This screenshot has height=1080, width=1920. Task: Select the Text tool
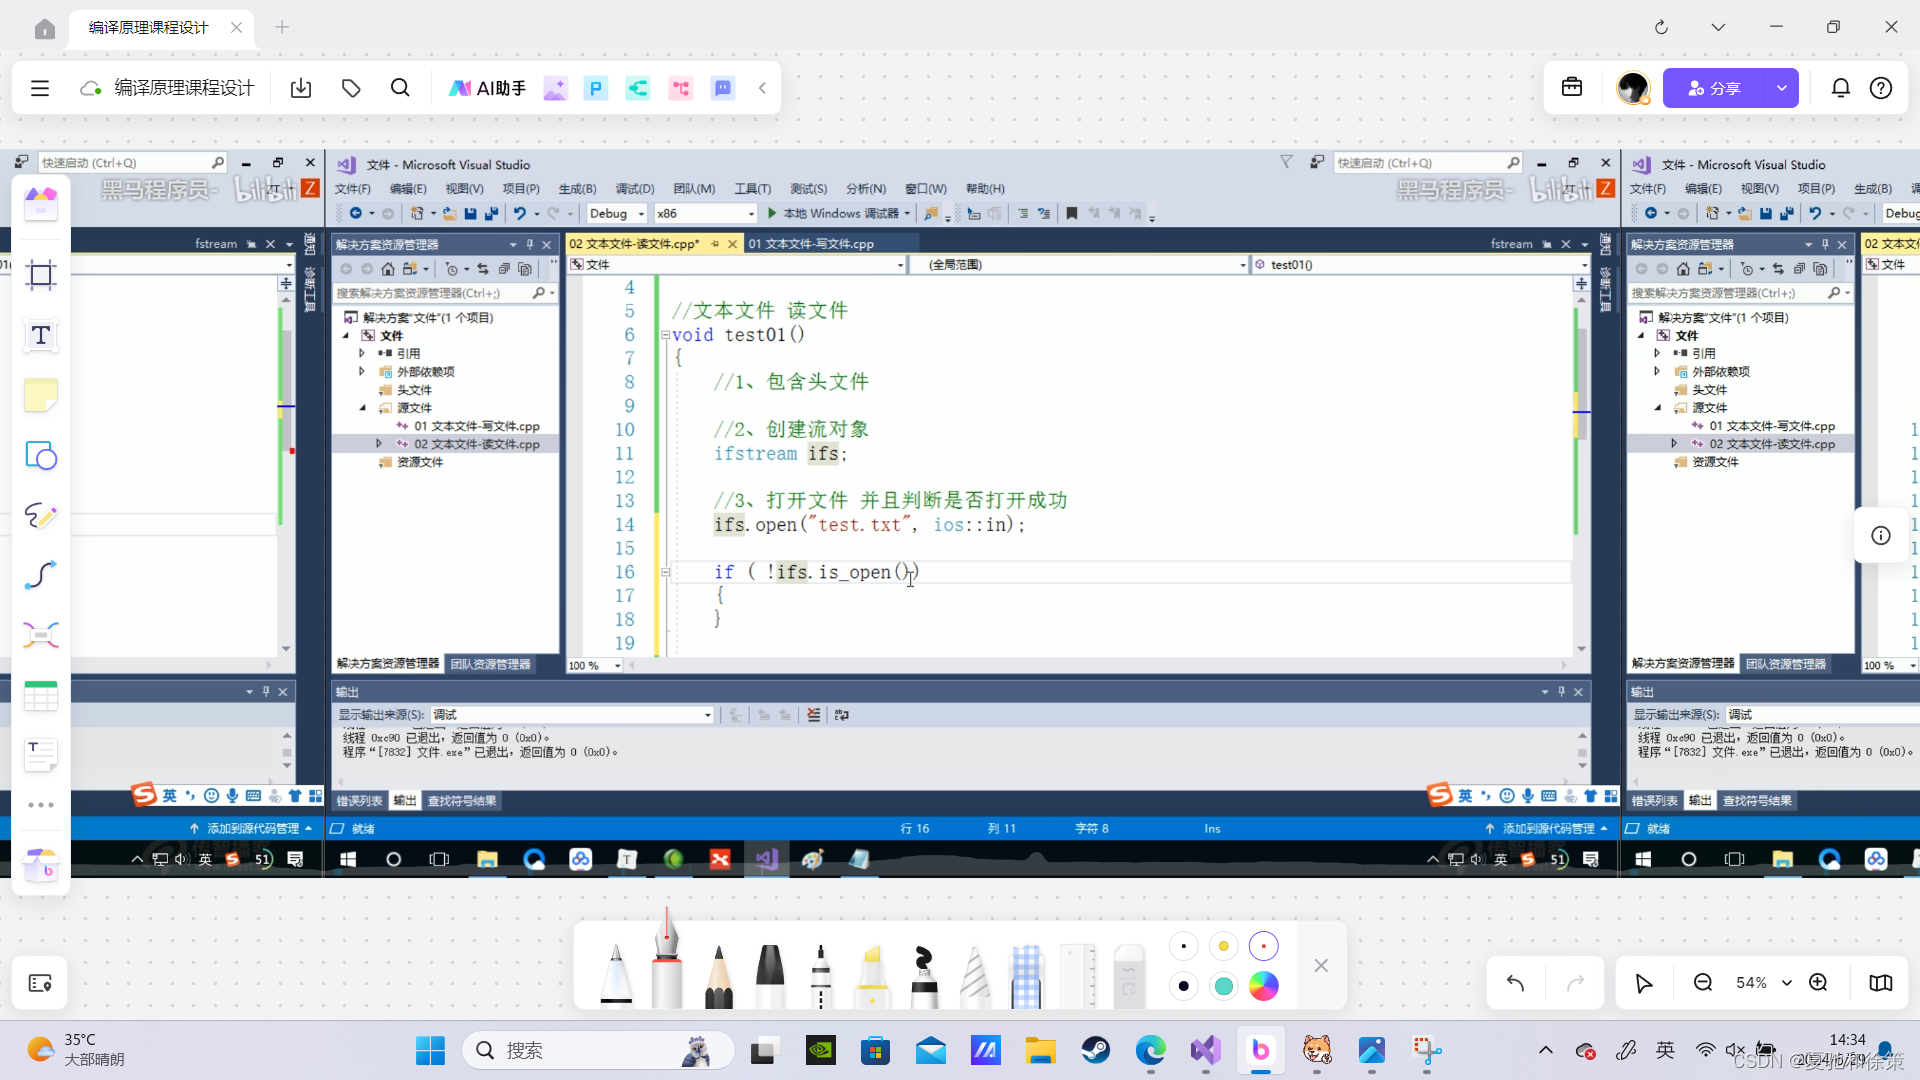pos(41,335)
